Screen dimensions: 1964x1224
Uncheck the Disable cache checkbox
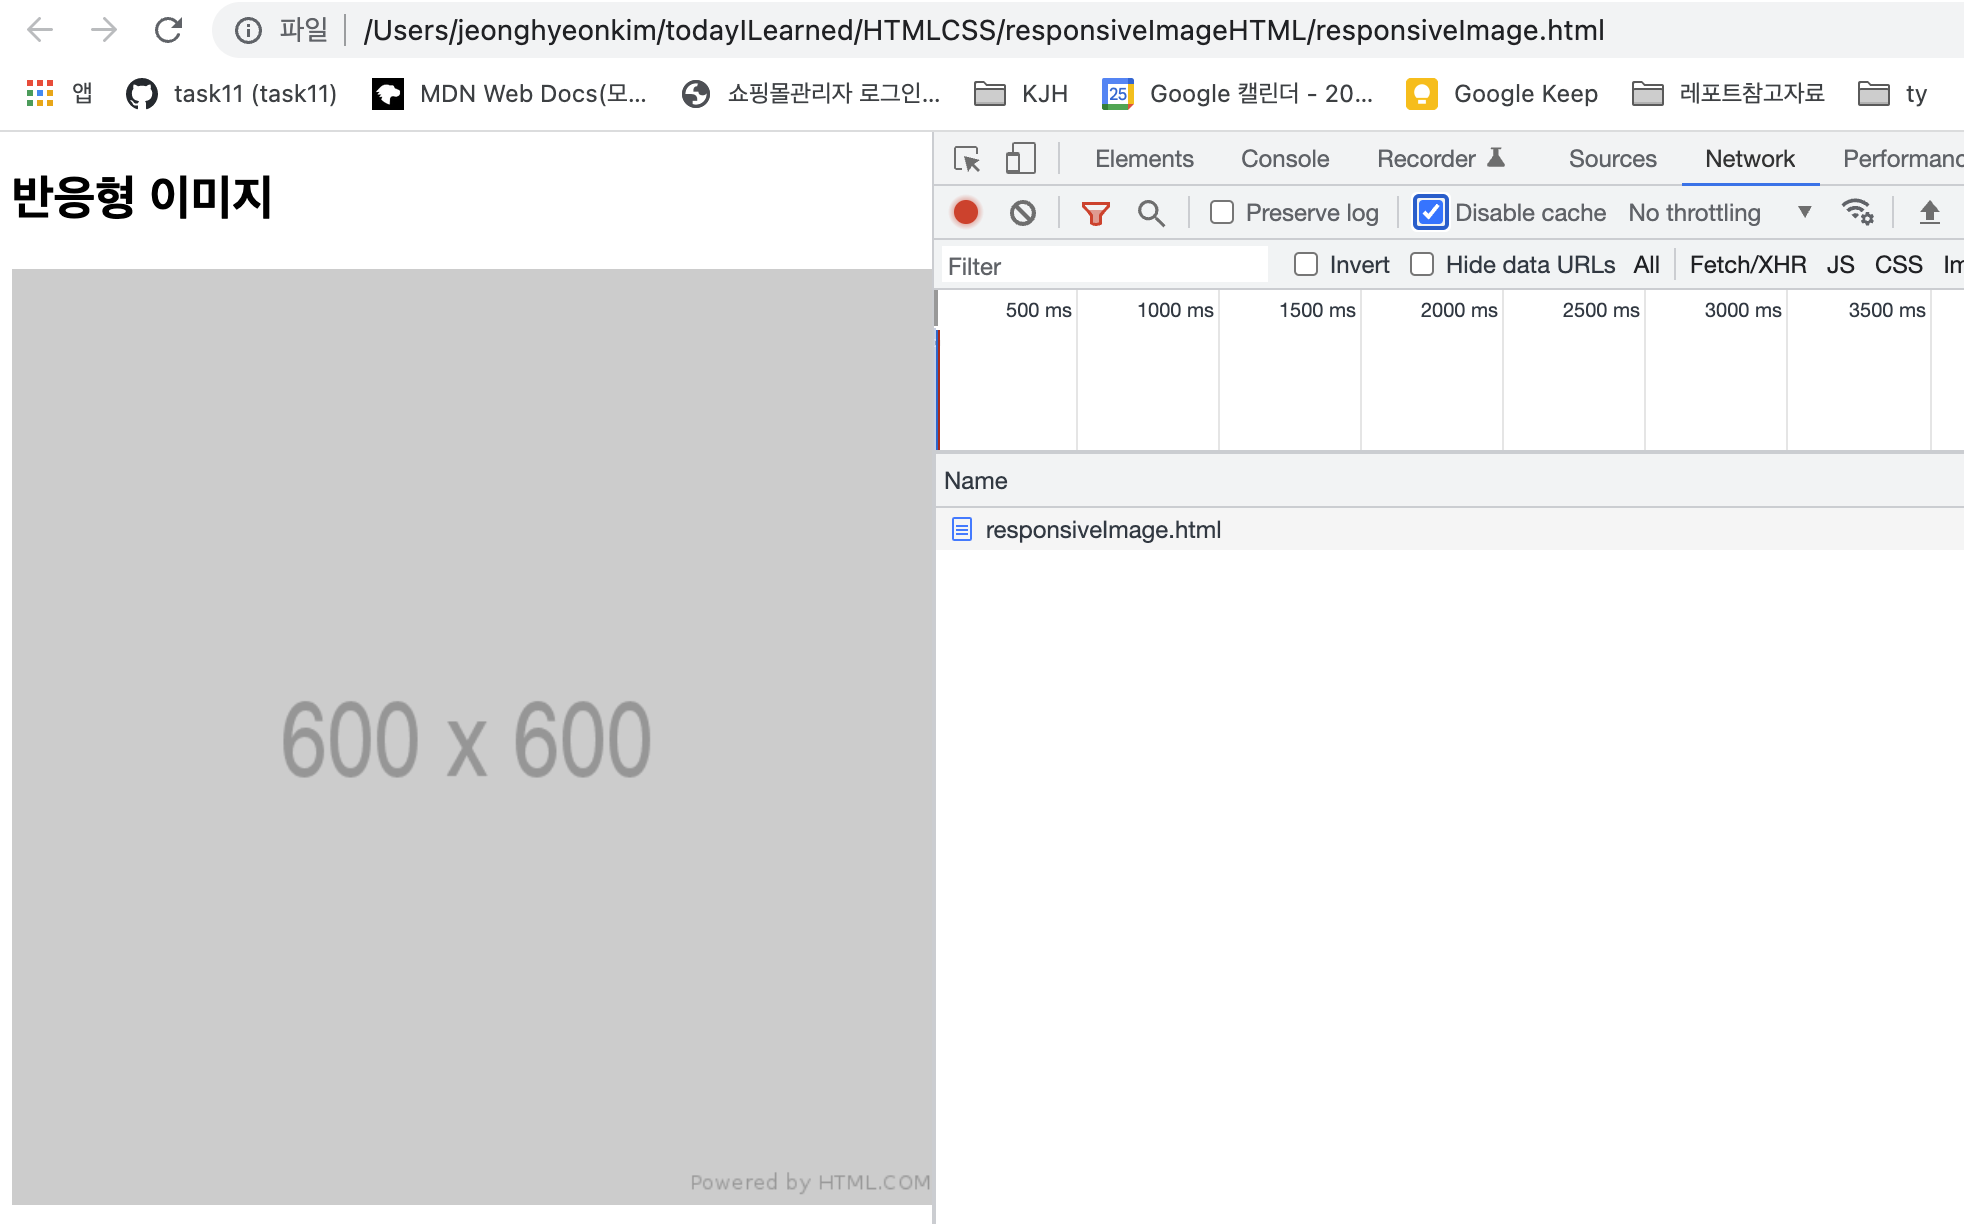1431,213
